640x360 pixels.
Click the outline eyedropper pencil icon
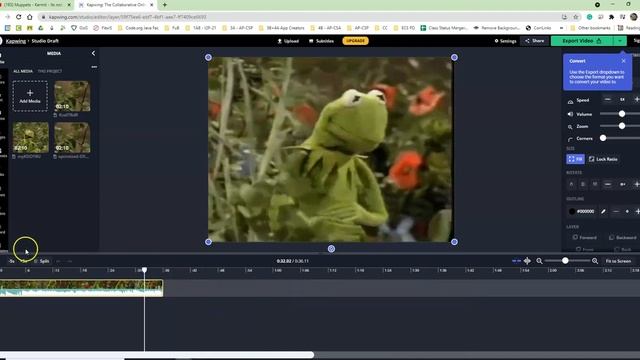point(603,211)
